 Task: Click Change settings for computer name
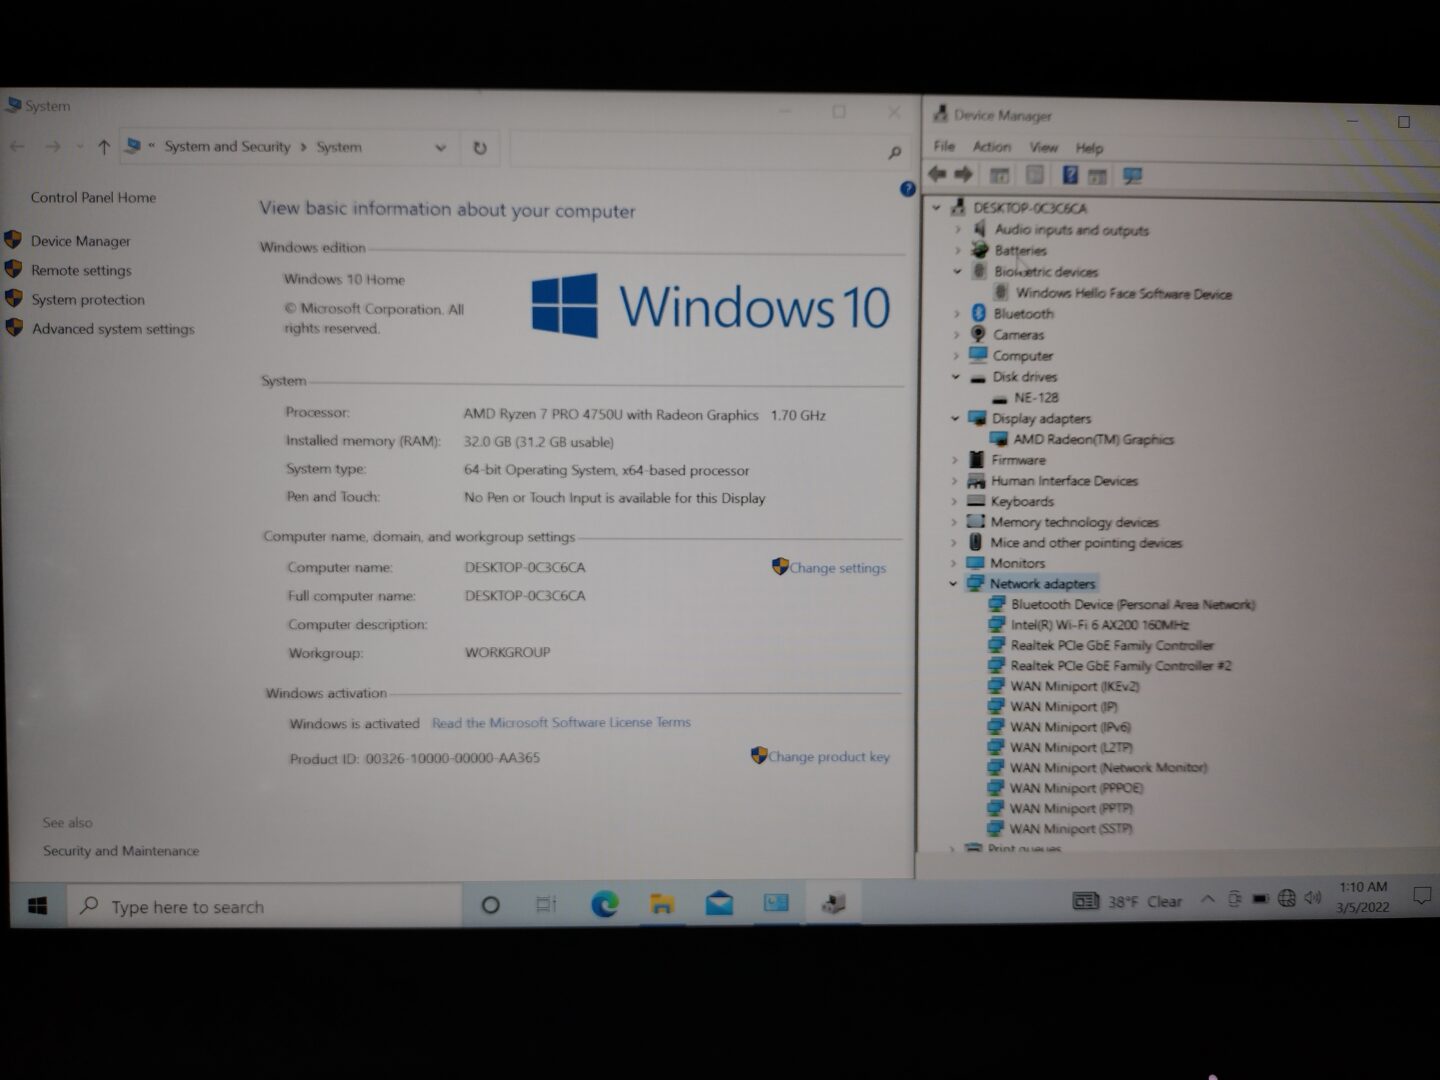pos(837,567)
